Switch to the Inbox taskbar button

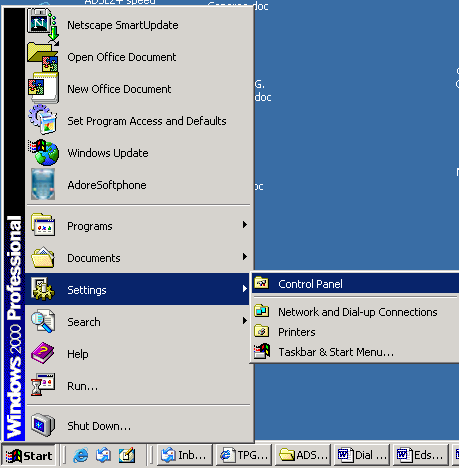pyautogui.click(x=184, y=455)
